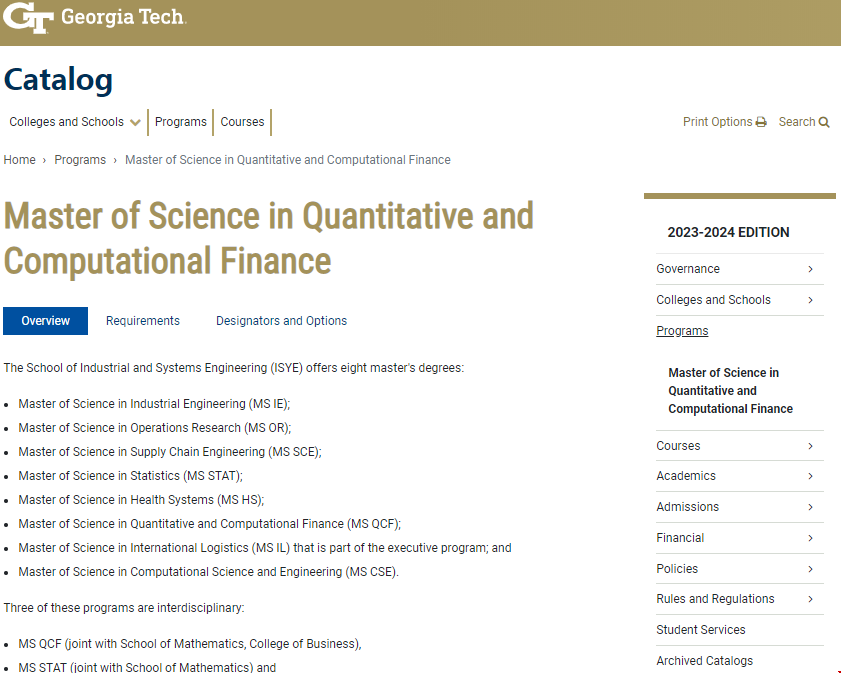Click the Georgia Tech logo
This screenshot has height=673, width=841.
tap(94, 18)
